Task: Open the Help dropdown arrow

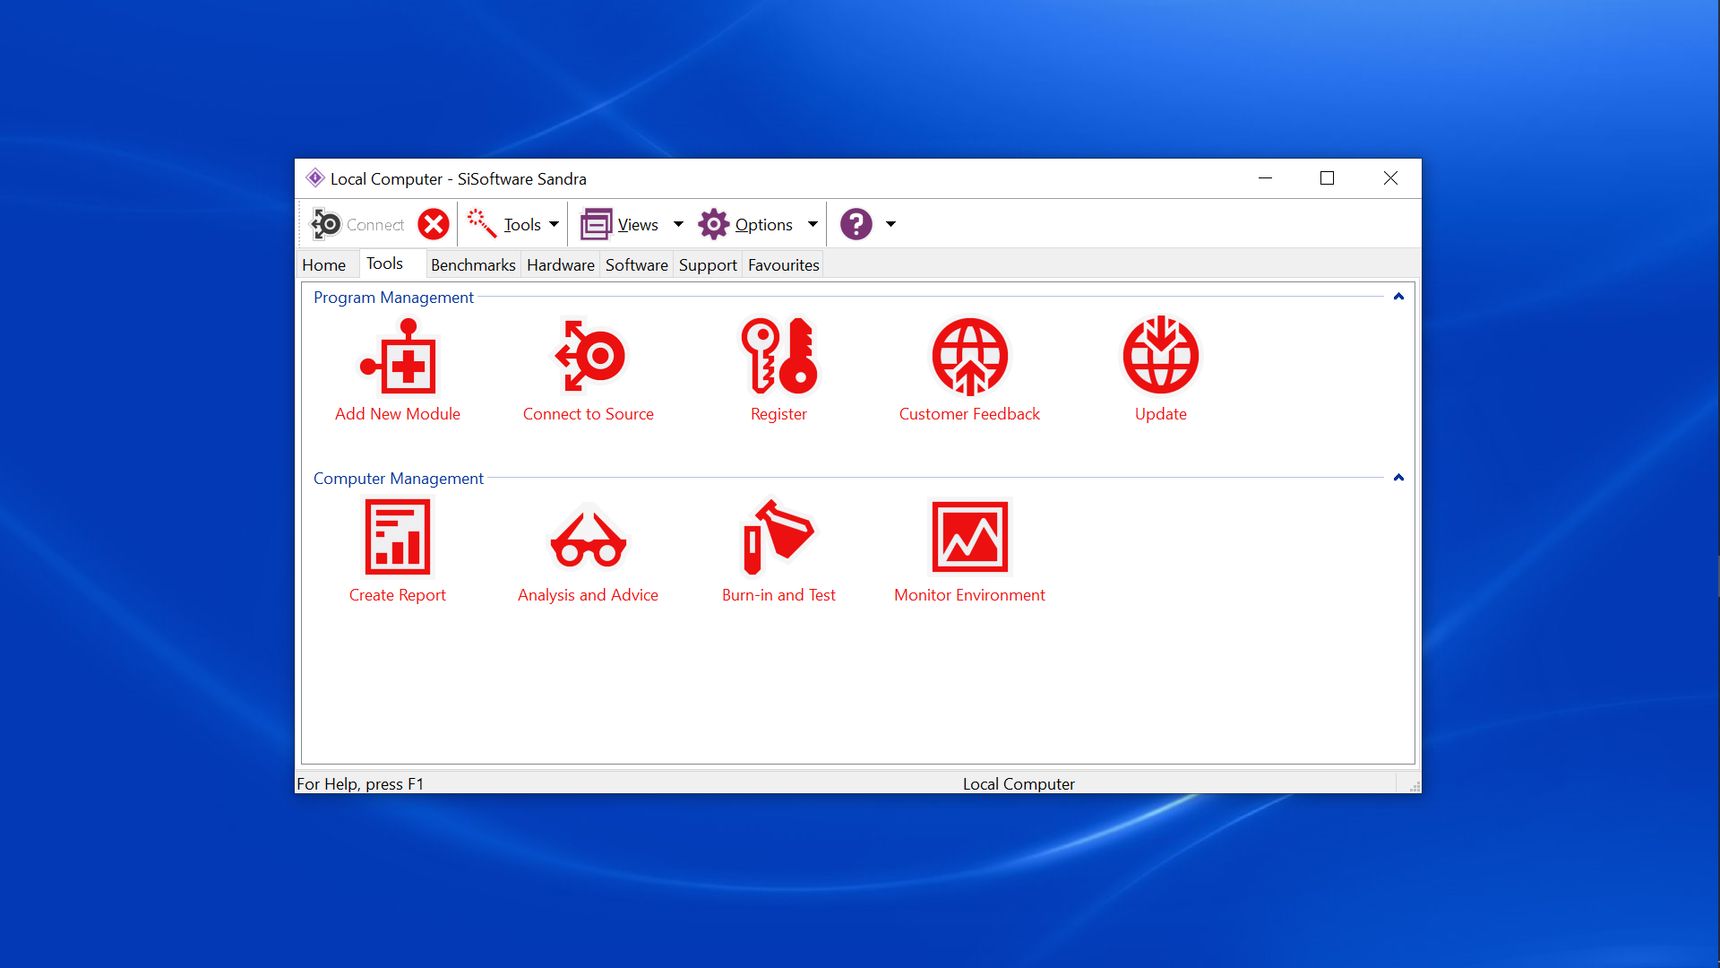Action: pyautogui.click(x=890, y=224)
